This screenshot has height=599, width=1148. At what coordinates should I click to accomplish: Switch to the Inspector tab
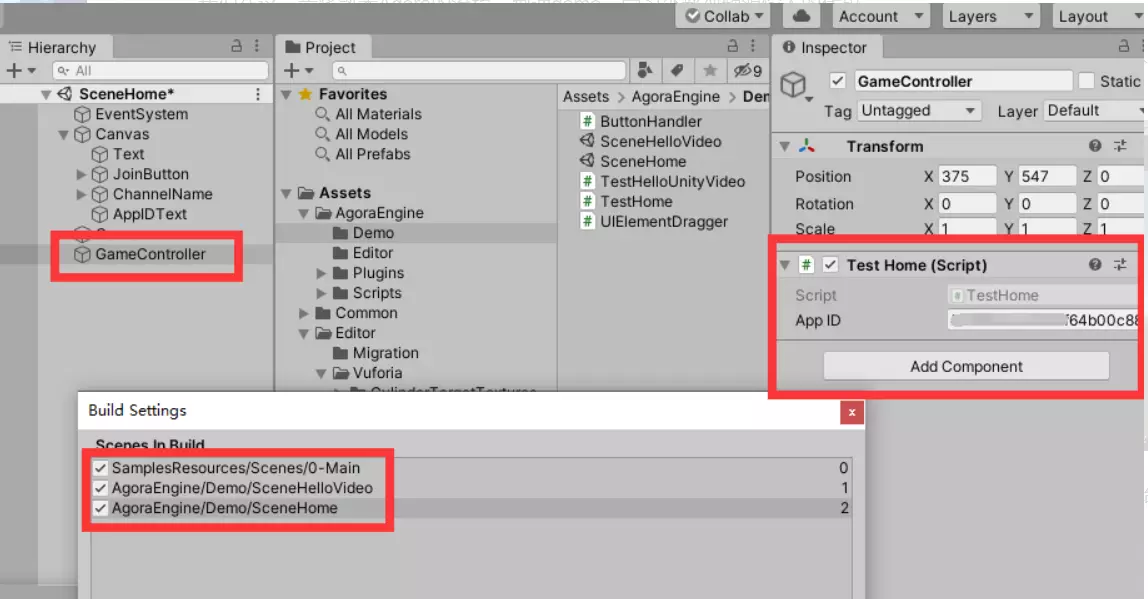pos(825,48)
